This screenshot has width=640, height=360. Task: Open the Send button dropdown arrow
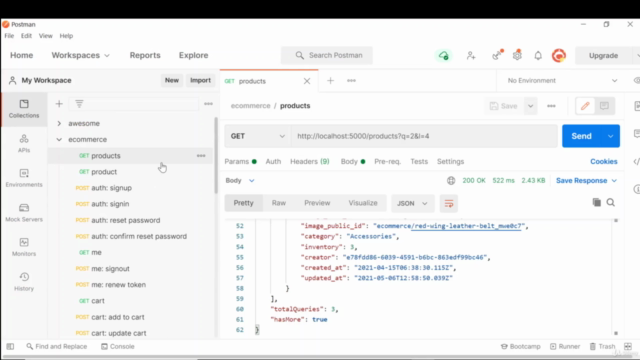tap(611, 136)
